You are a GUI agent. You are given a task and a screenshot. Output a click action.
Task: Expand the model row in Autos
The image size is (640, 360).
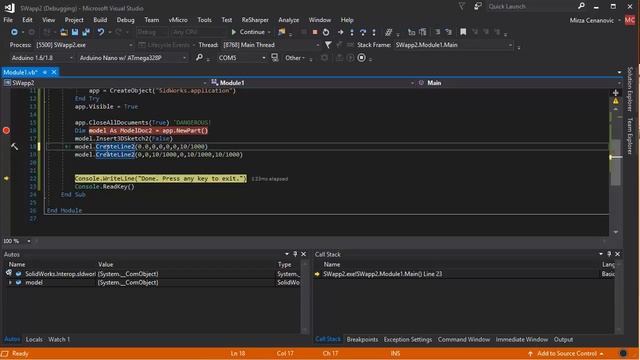[10, 282]
